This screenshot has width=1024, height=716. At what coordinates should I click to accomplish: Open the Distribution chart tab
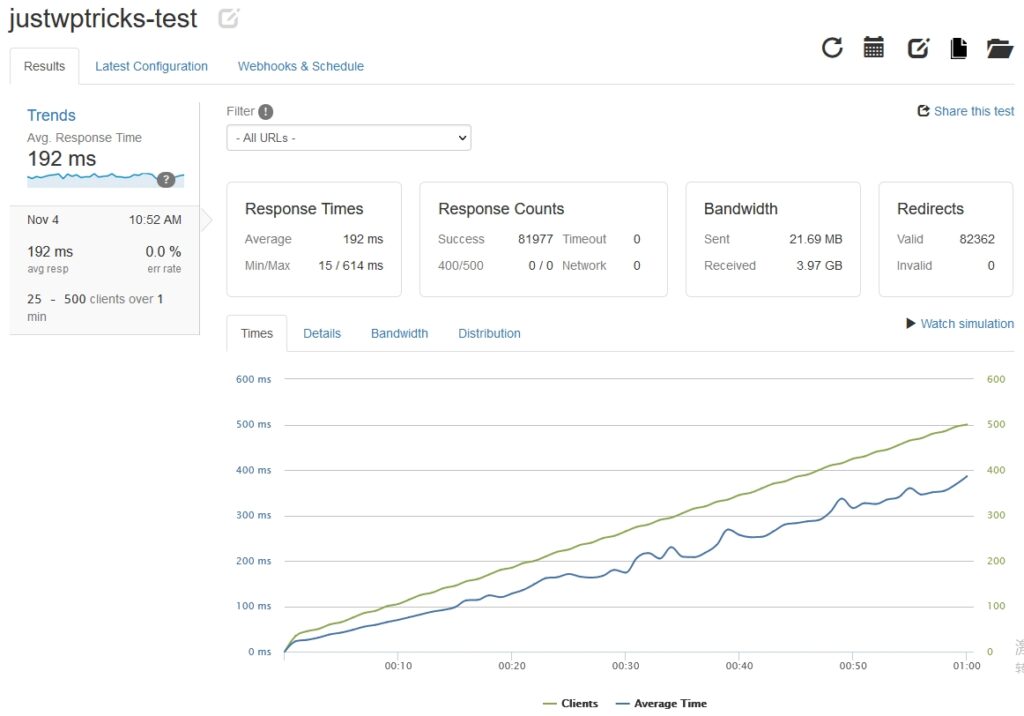[489, 333]
